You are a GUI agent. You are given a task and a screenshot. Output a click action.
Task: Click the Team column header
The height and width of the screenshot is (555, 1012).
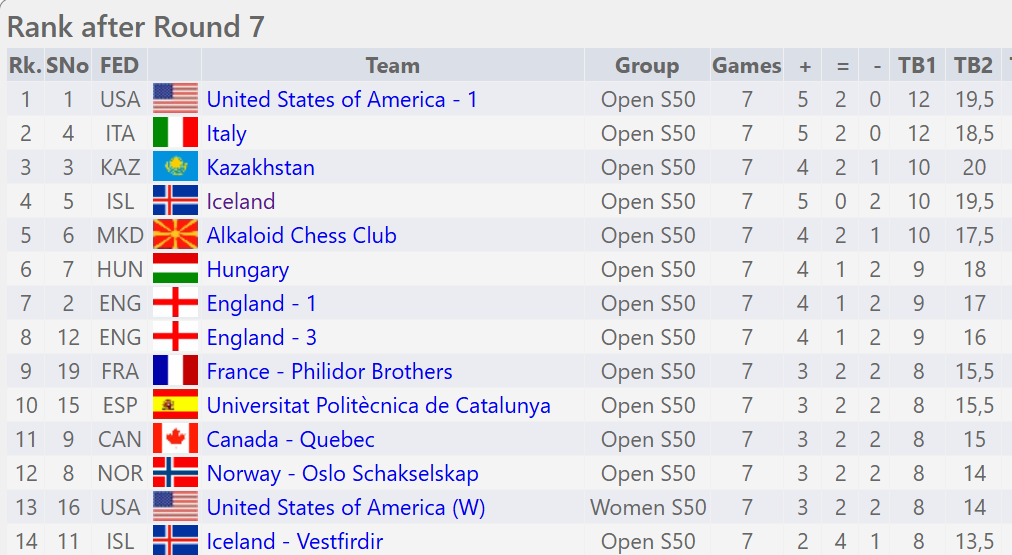click(392, 66)
